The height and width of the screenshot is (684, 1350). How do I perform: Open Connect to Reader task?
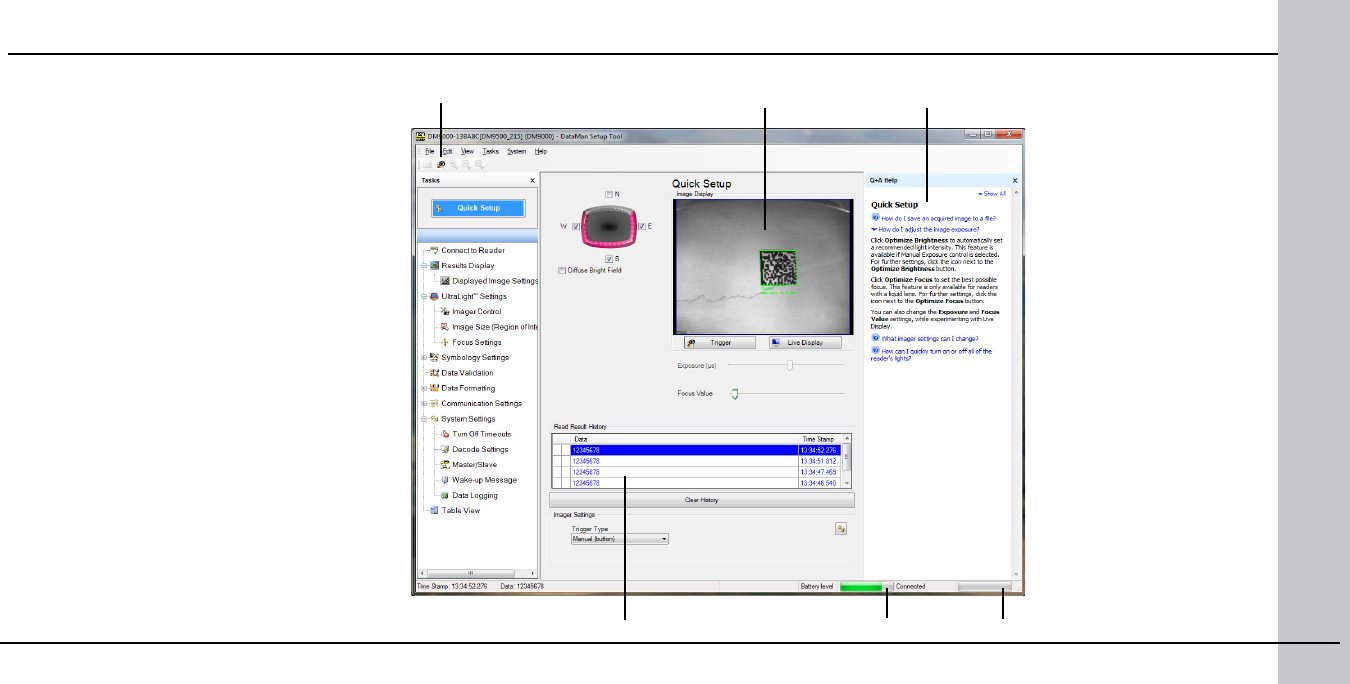(473, 250)
